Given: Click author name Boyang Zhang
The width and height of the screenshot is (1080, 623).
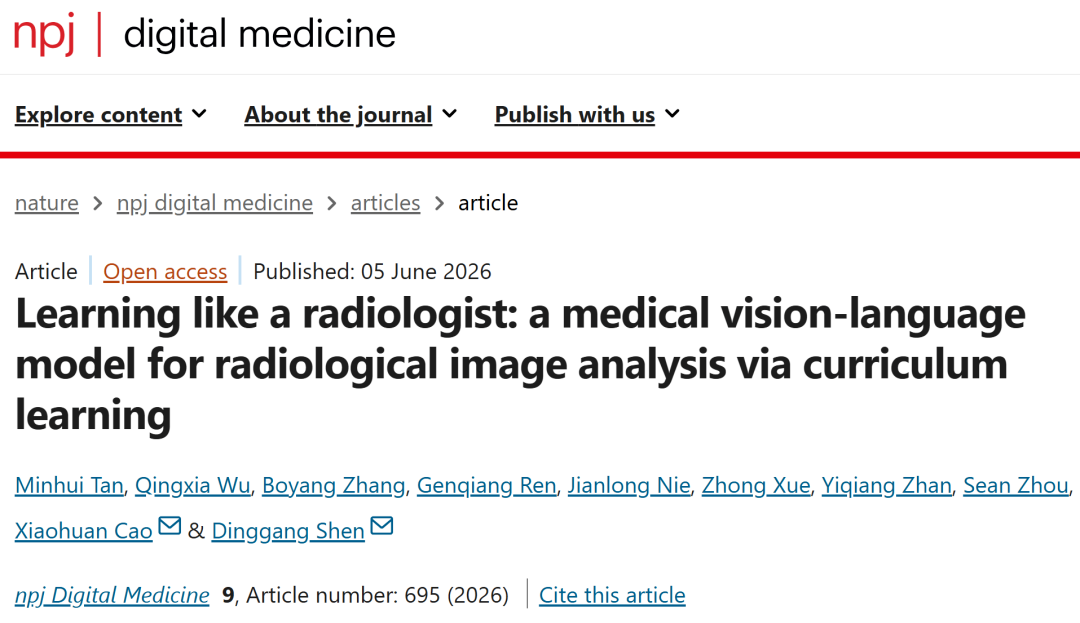Looking at the screenshot, I should 333,485.
